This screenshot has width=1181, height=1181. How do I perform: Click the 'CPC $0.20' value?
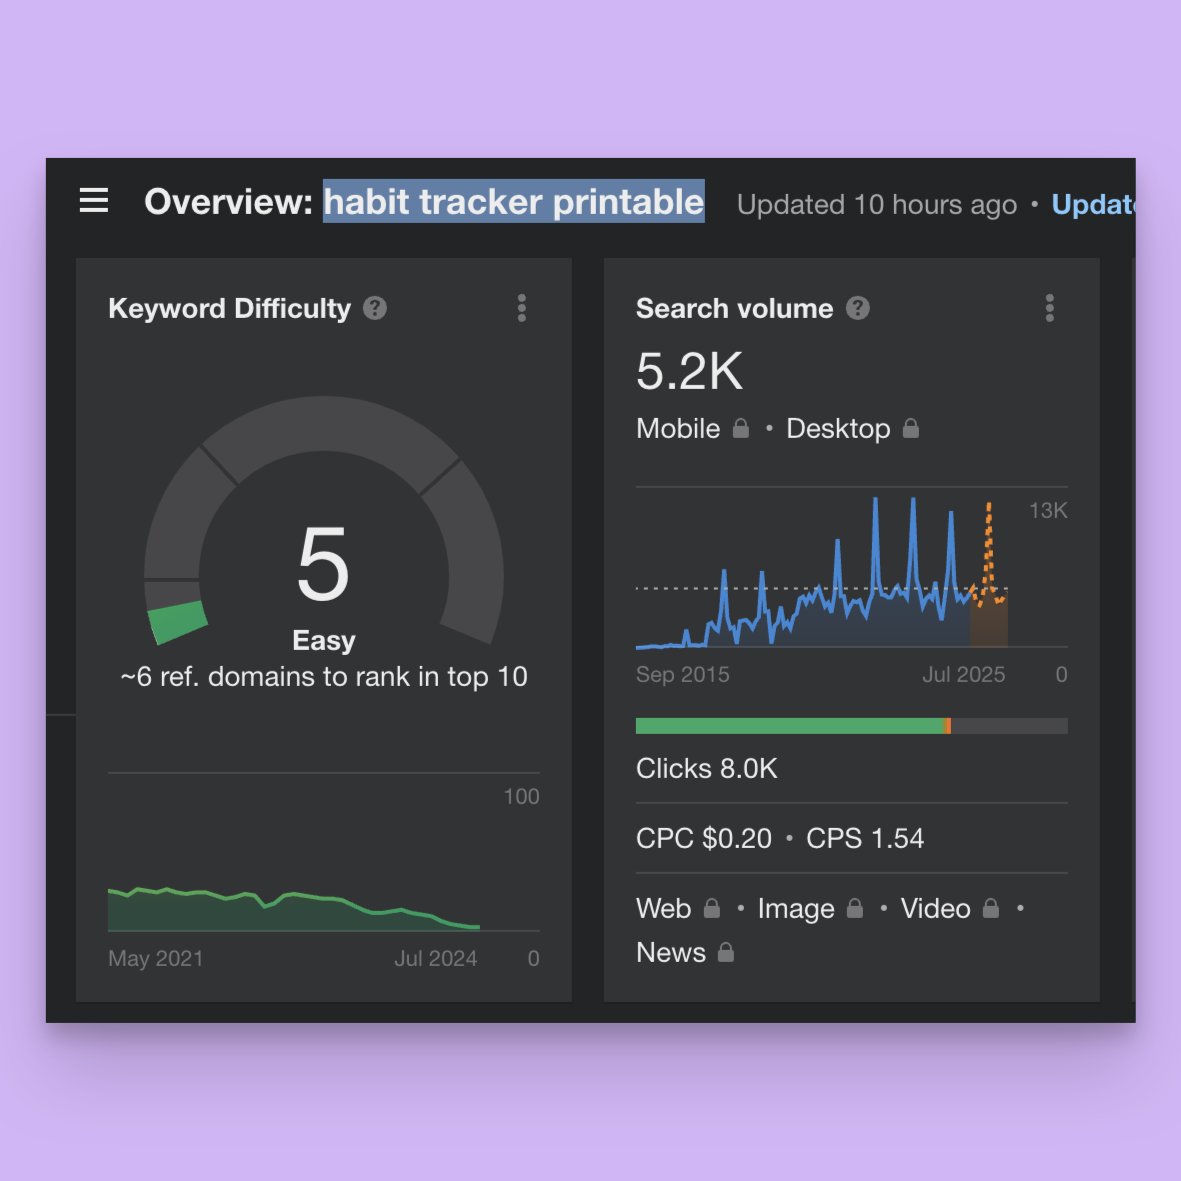703,838
